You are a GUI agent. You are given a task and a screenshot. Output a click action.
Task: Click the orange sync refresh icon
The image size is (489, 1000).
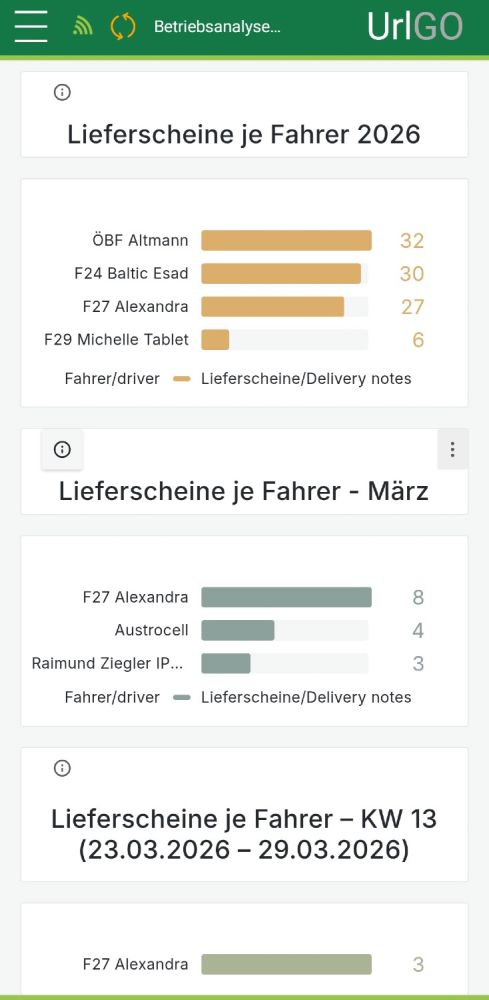click(122, 27)
